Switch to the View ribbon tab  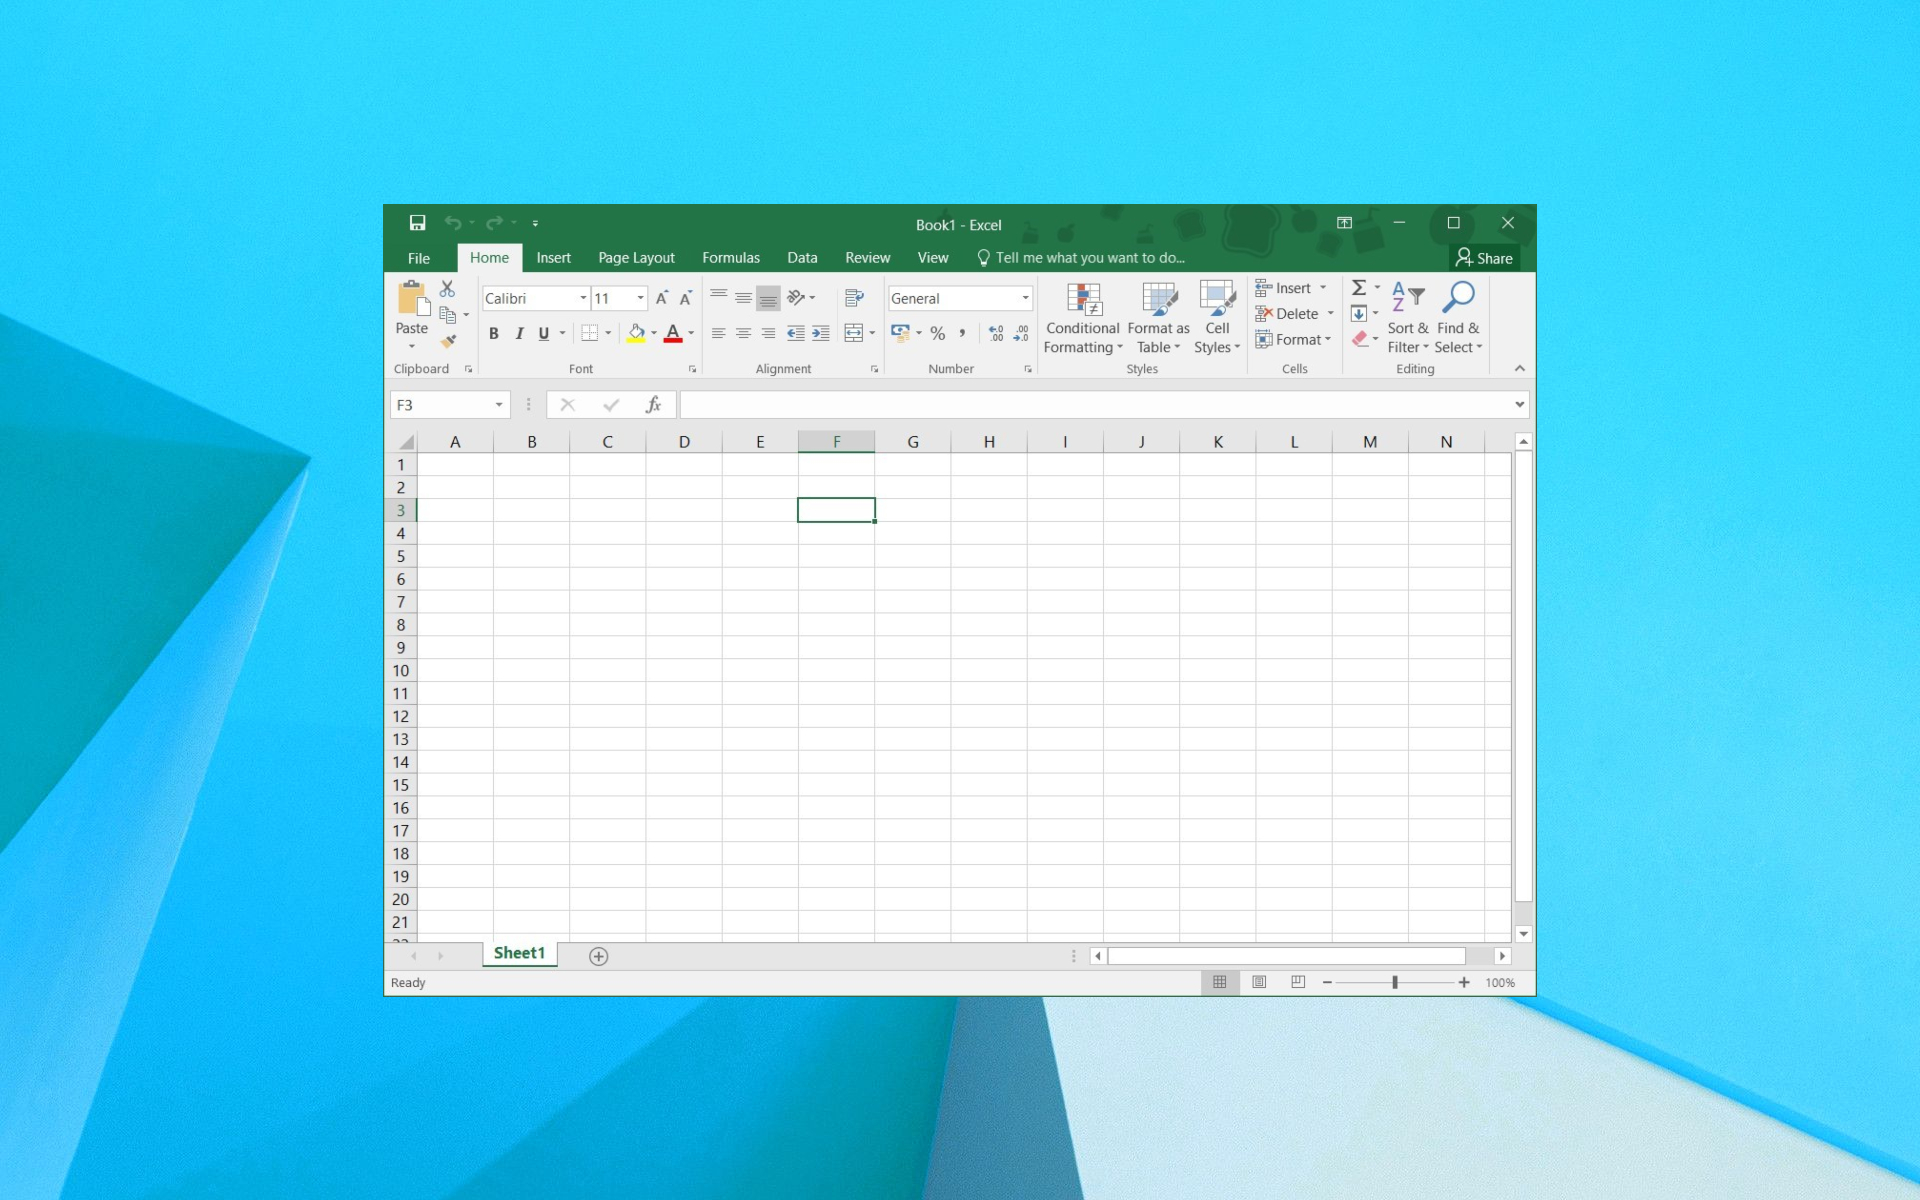coord(932,257)
